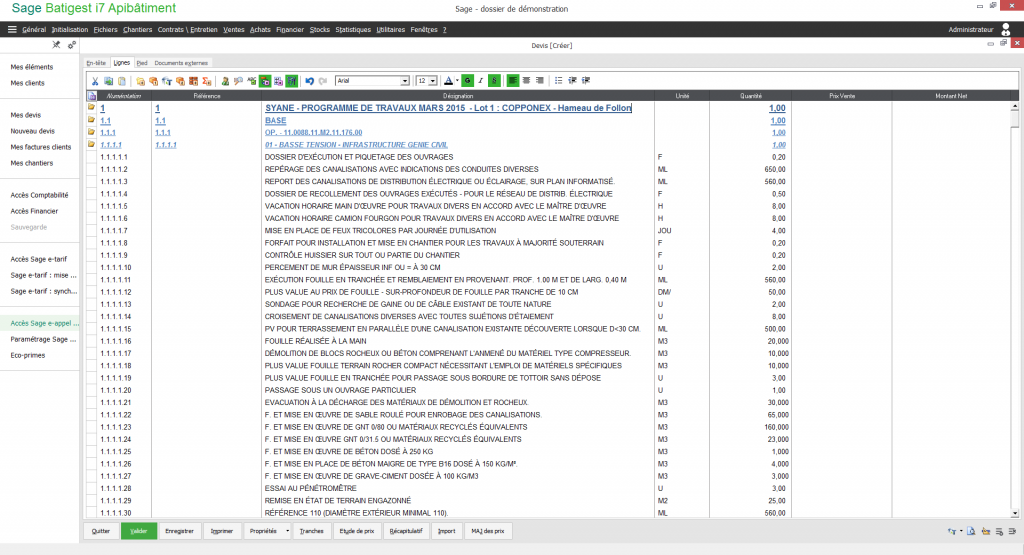Toggle the first green highlighted folder-tree toolbar button

coord(265,81)
